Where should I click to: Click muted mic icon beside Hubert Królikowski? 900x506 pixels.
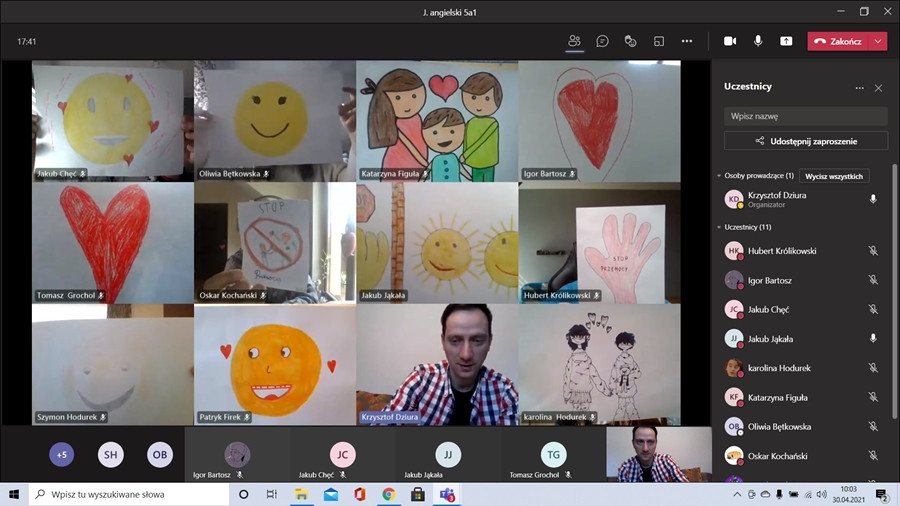[873, 251]
